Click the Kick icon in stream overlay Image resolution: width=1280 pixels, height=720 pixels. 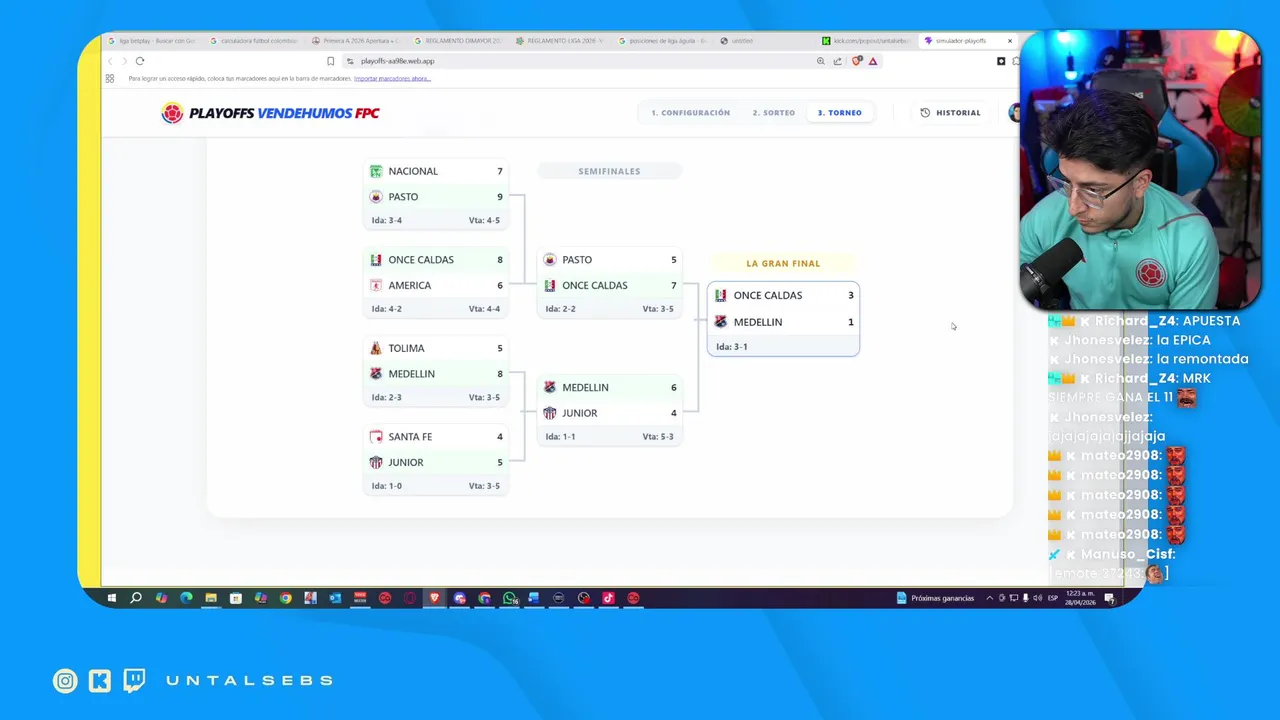[99, 681]
